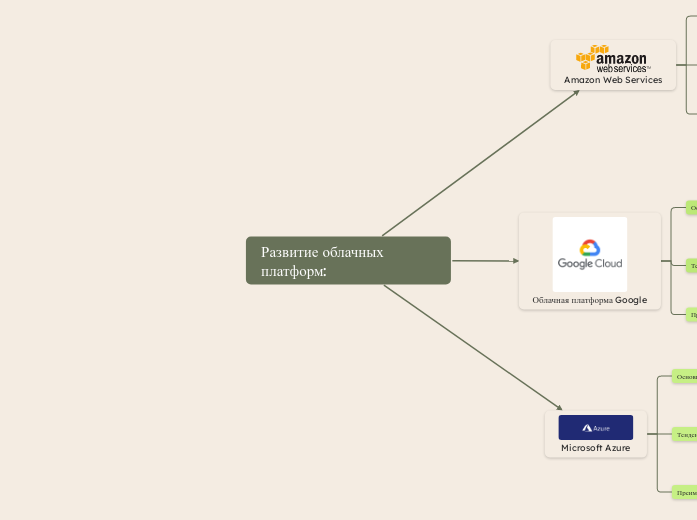The height and width of the screenshot is (520, 697).
Task: Select the Azure child node starting "Преим"
Action: coord(685,492)
